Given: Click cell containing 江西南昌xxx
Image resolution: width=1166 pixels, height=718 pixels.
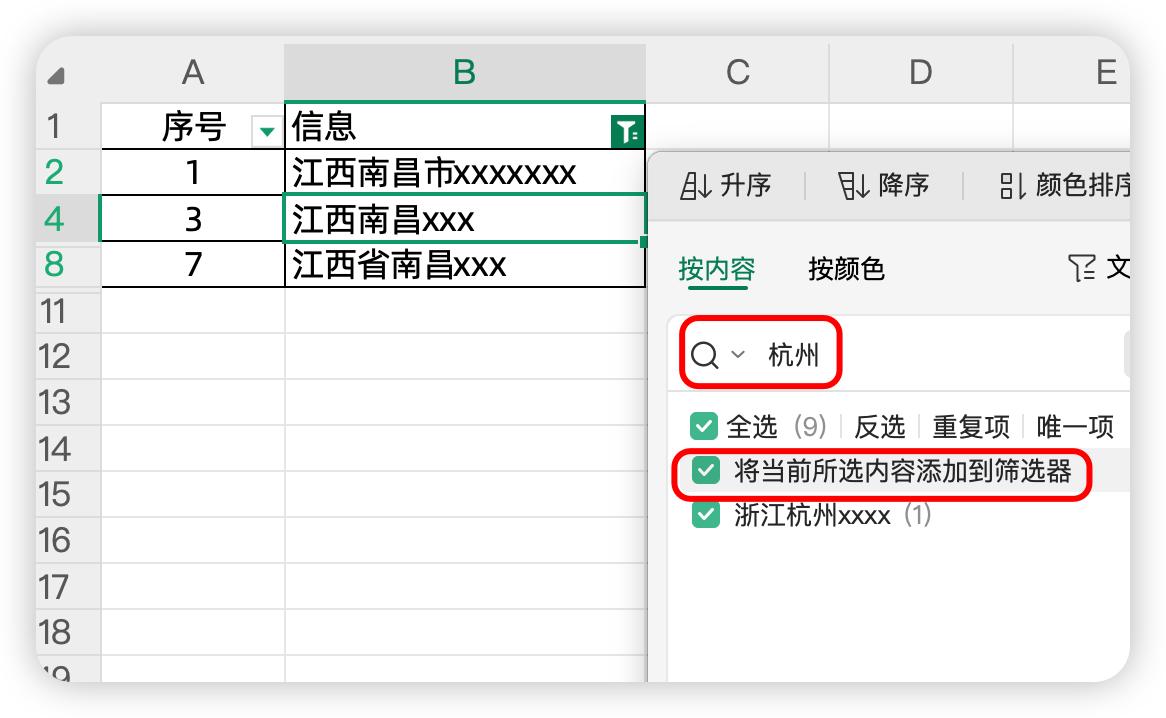Looking at the screenshot, I should (x=465, y=219).
